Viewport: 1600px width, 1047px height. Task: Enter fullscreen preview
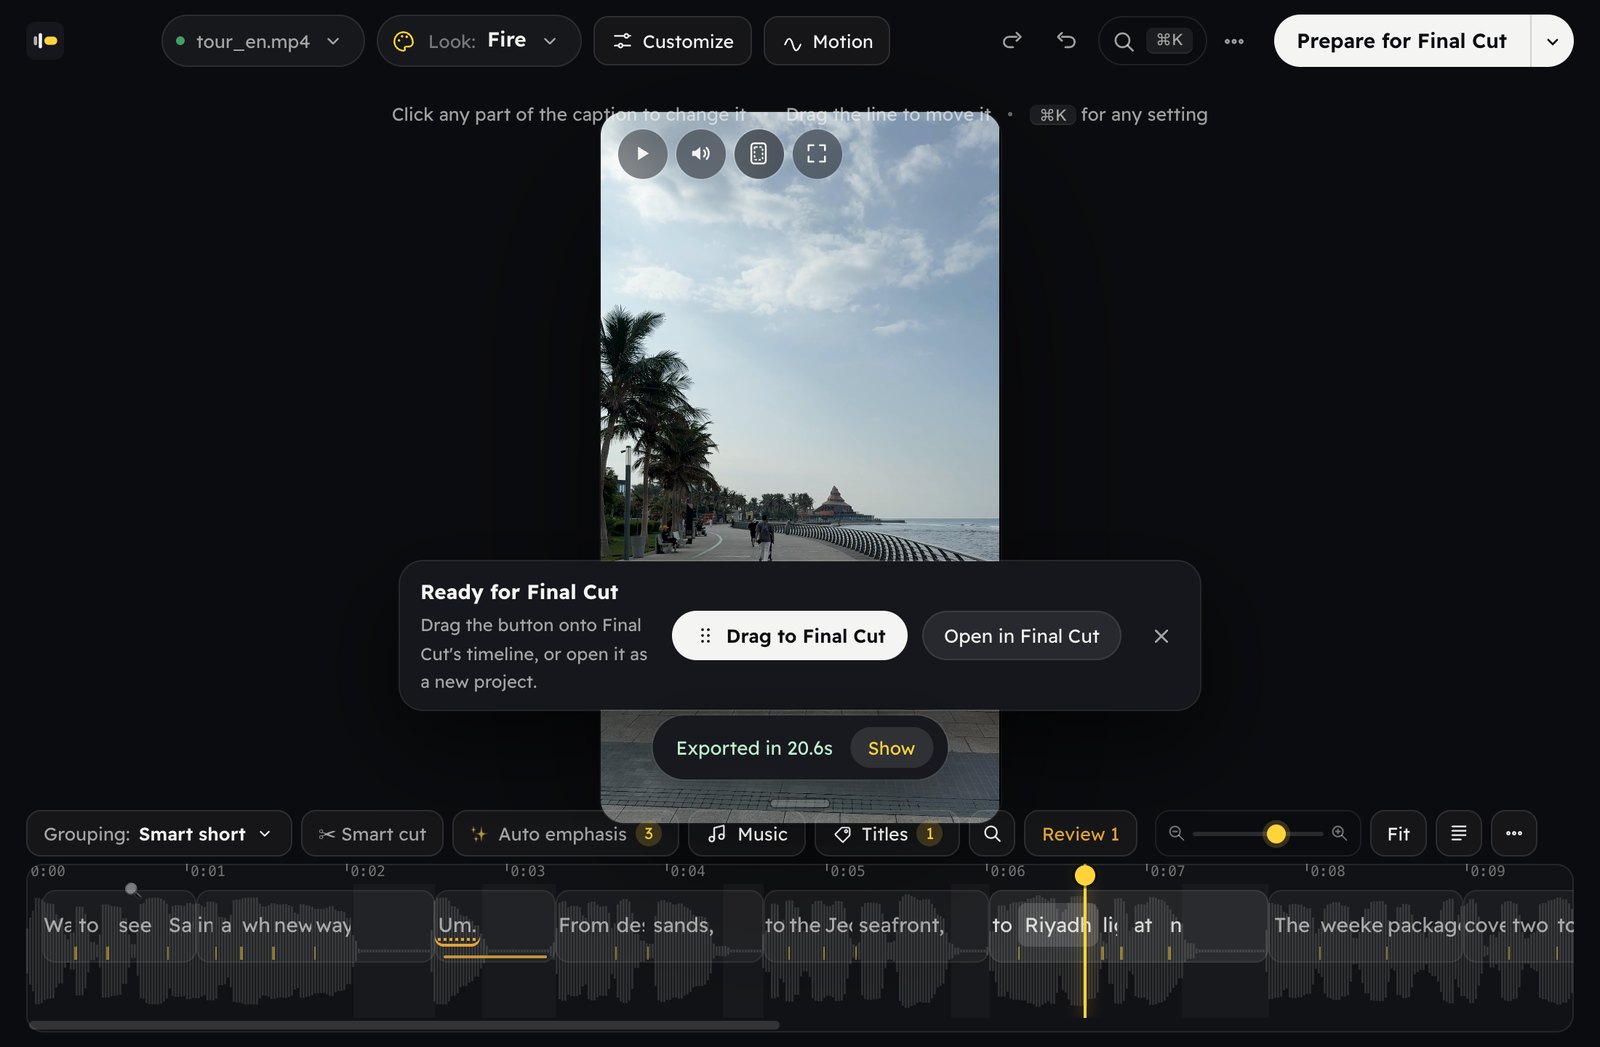coord(817,154)
